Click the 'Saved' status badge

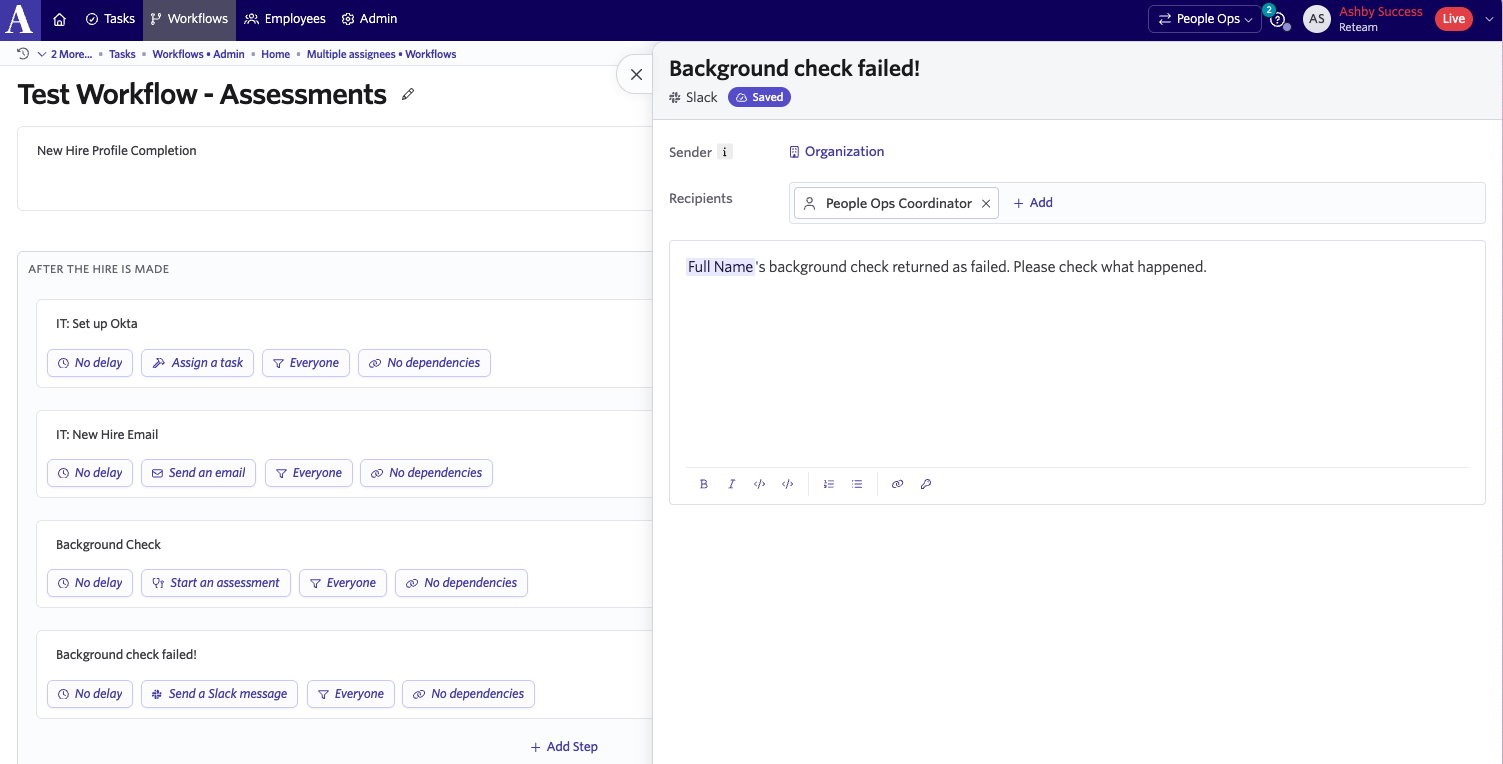(760, 97)
